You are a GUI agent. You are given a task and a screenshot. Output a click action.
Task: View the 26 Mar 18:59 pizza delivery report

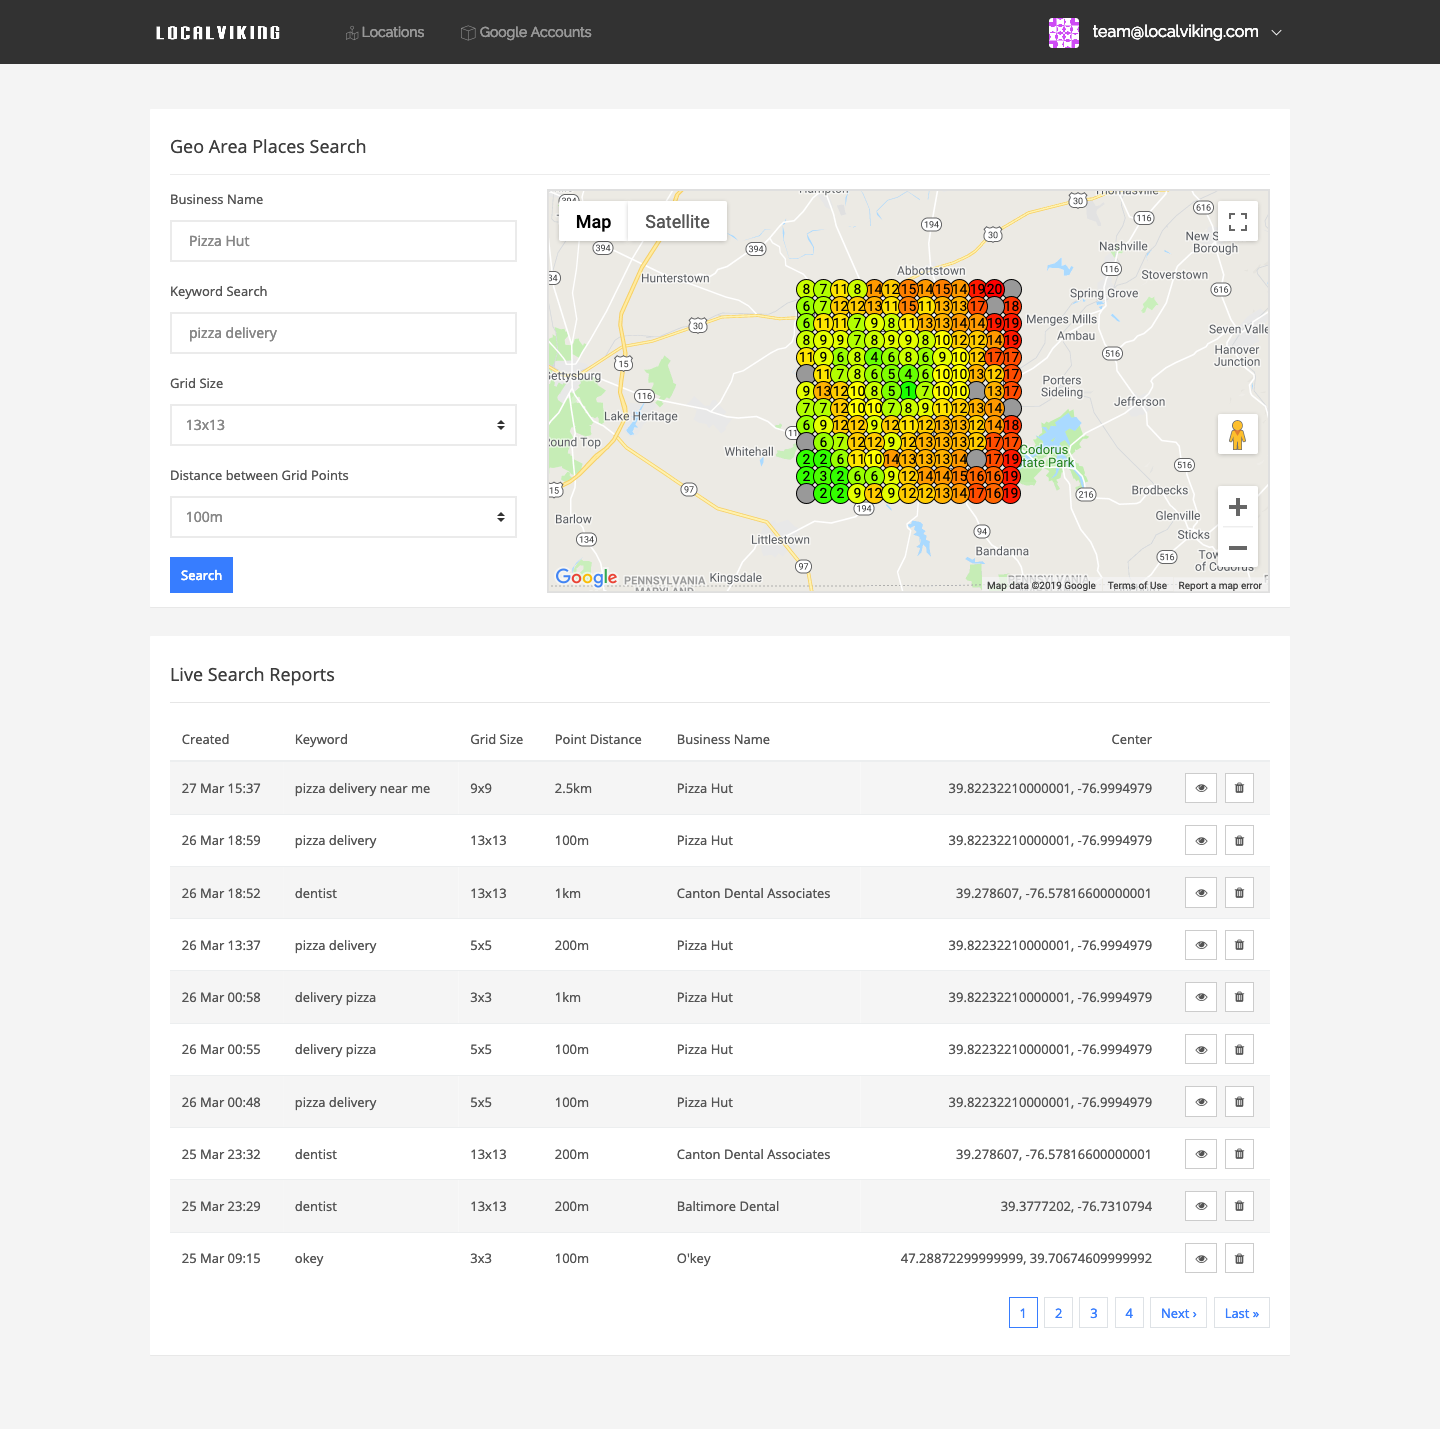coord(1201,840)
